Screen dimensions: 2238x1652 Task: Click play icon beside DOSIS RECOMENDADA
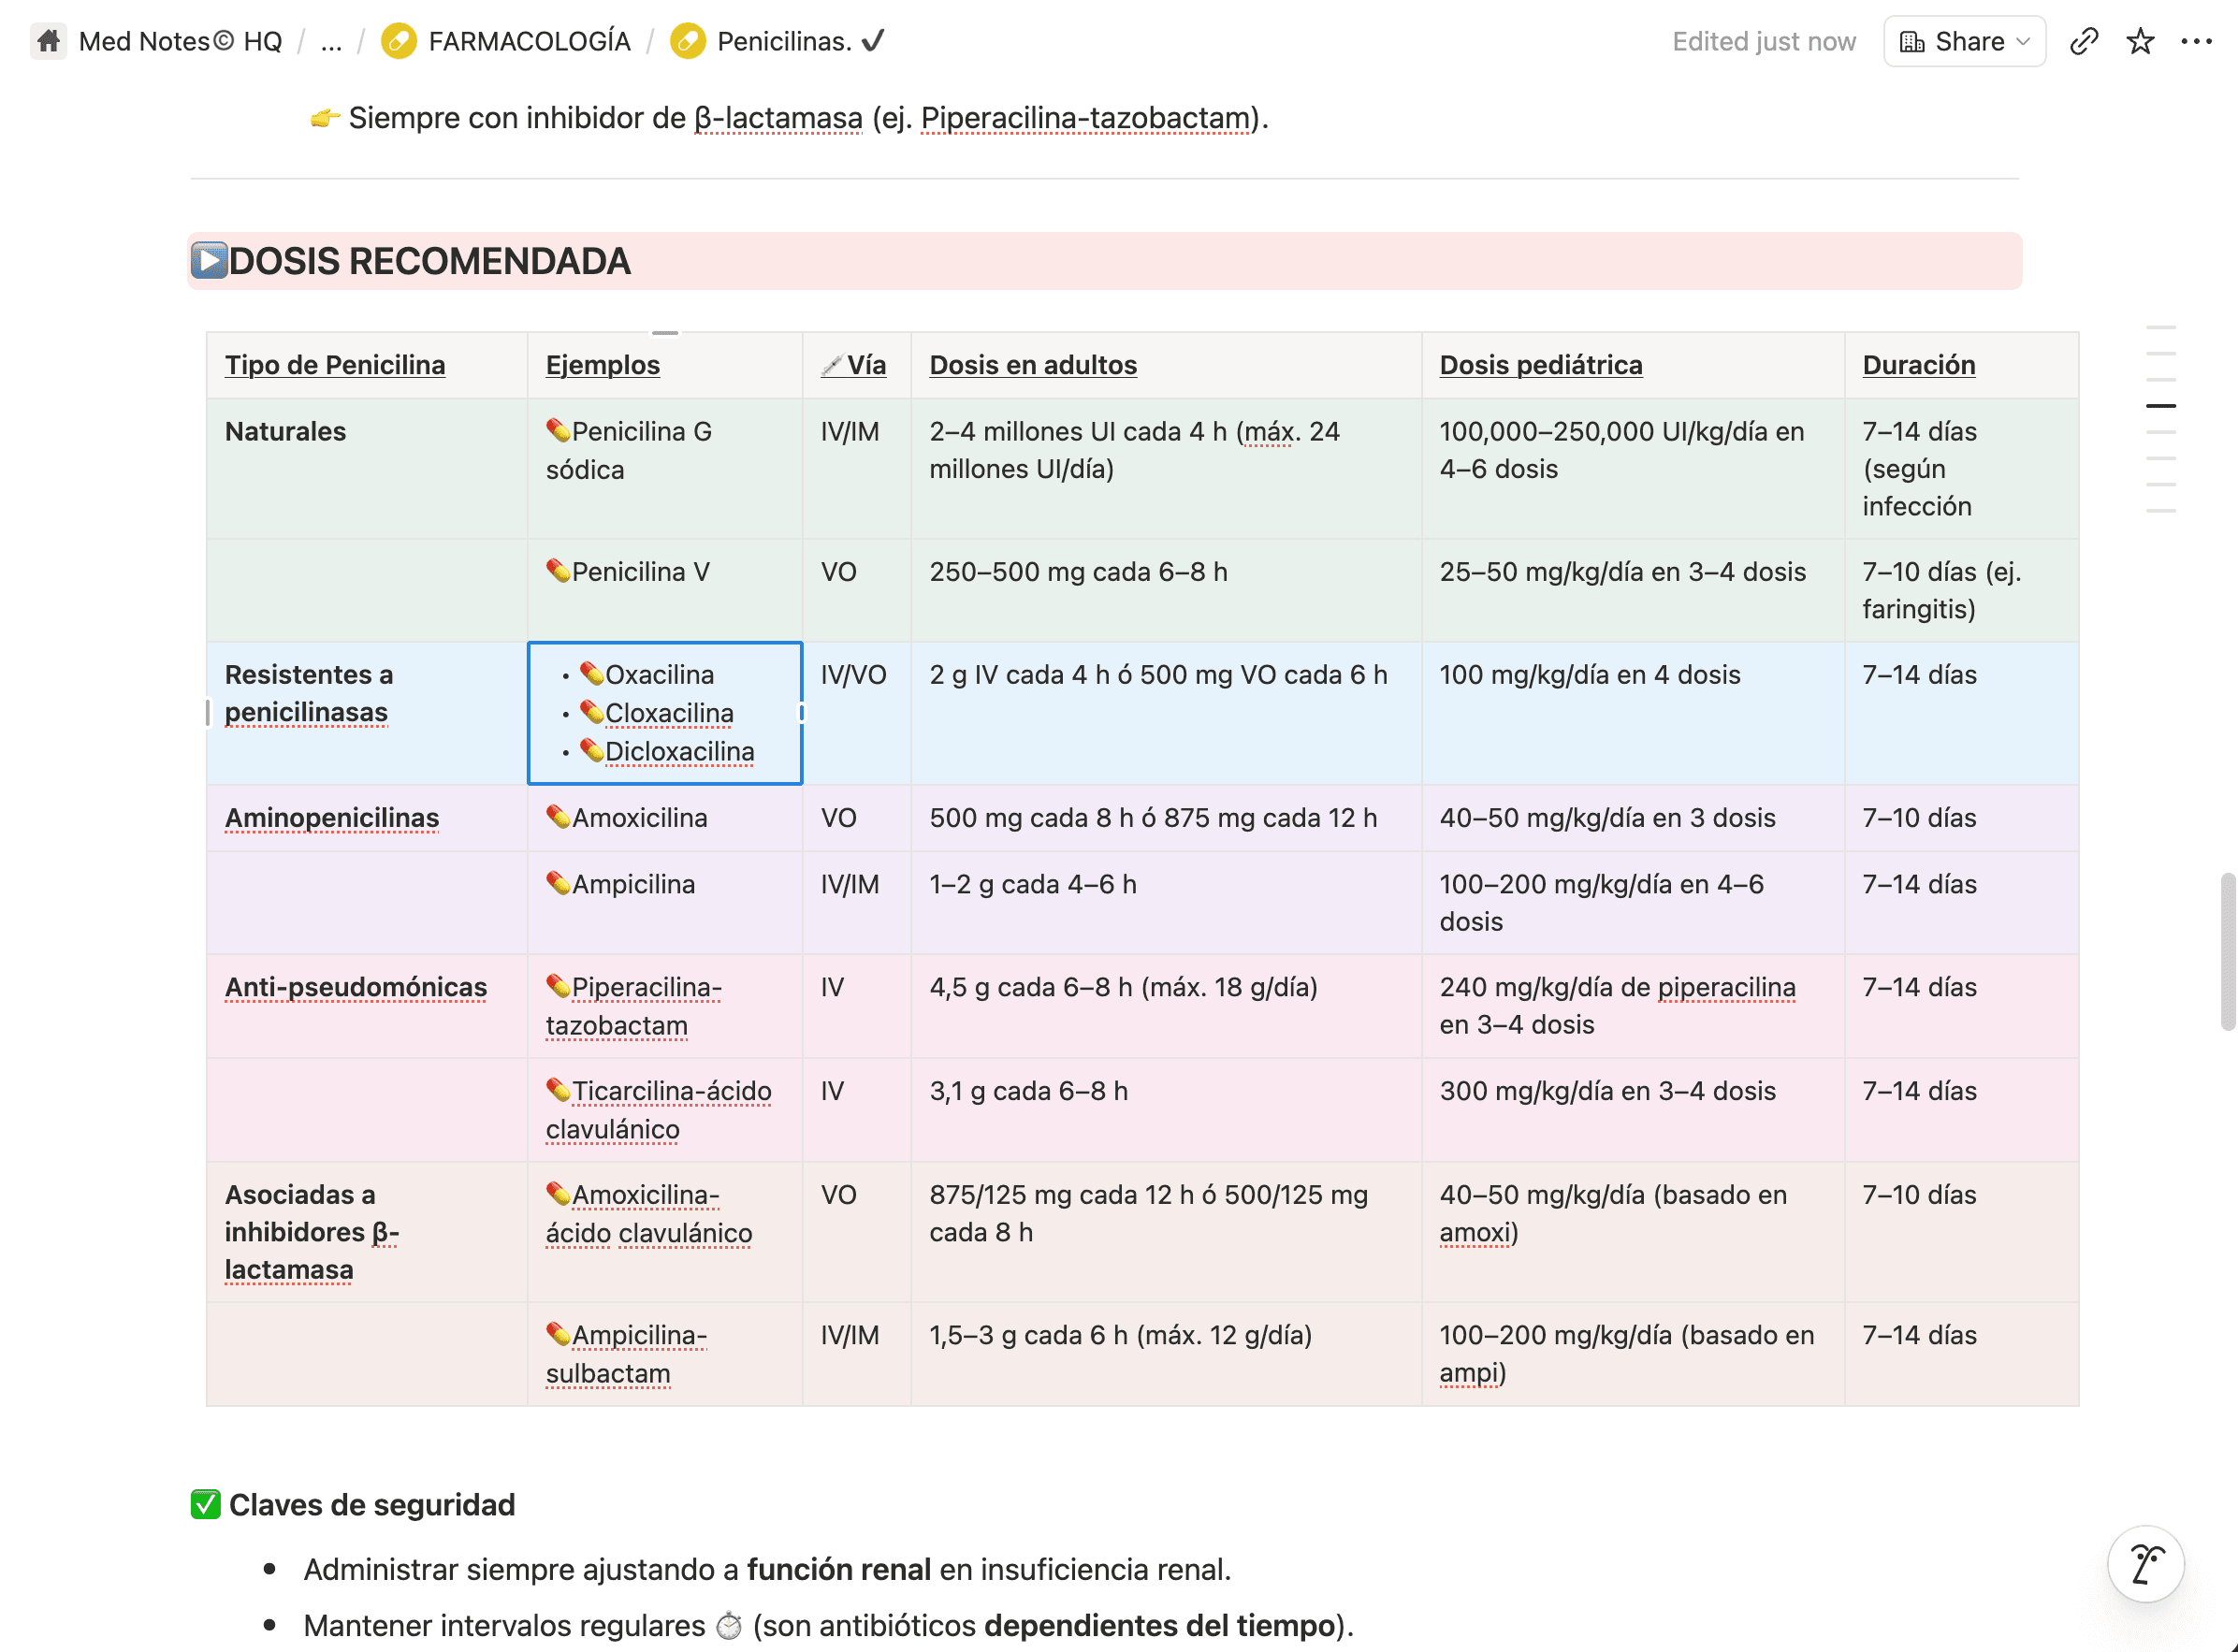209,261
